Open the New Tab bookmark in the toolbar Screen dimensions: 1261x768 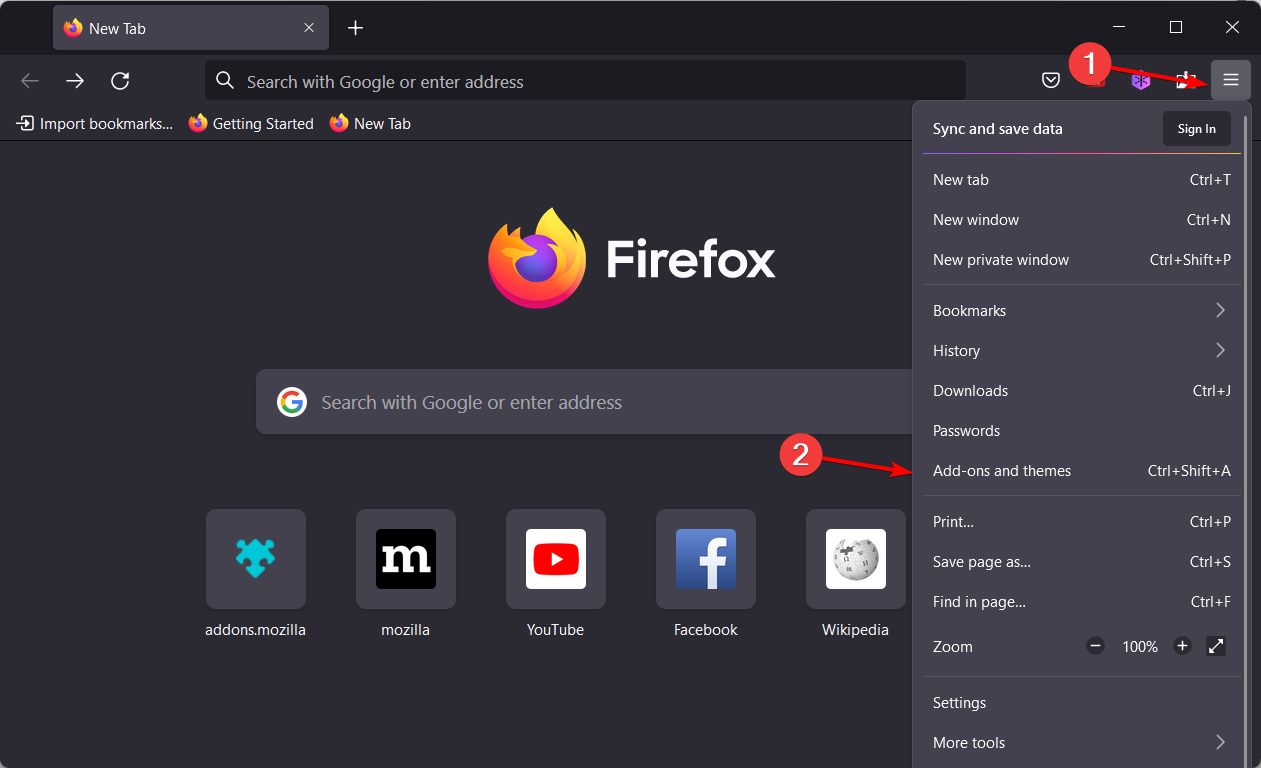(370, 124)
